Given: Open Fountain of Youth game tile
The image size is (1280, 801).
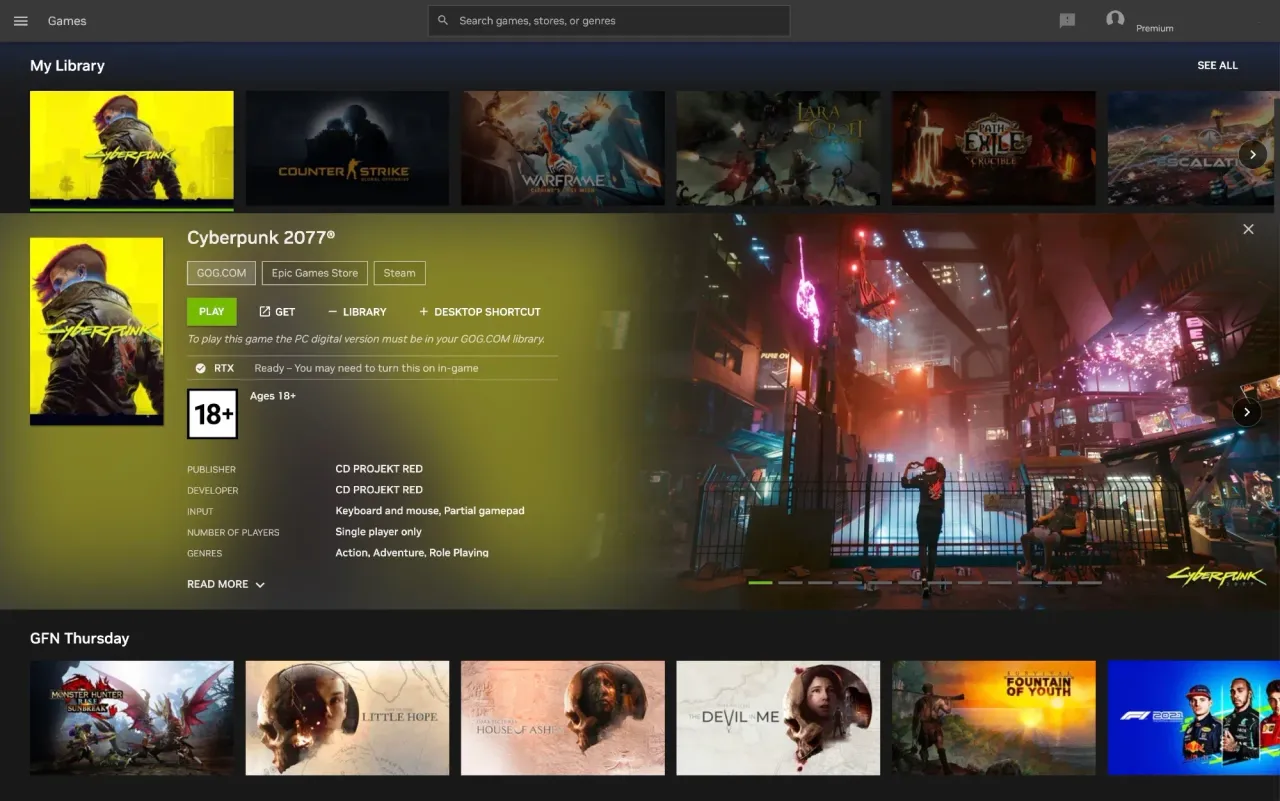Looking at the screenshot, I should [994, 718].
